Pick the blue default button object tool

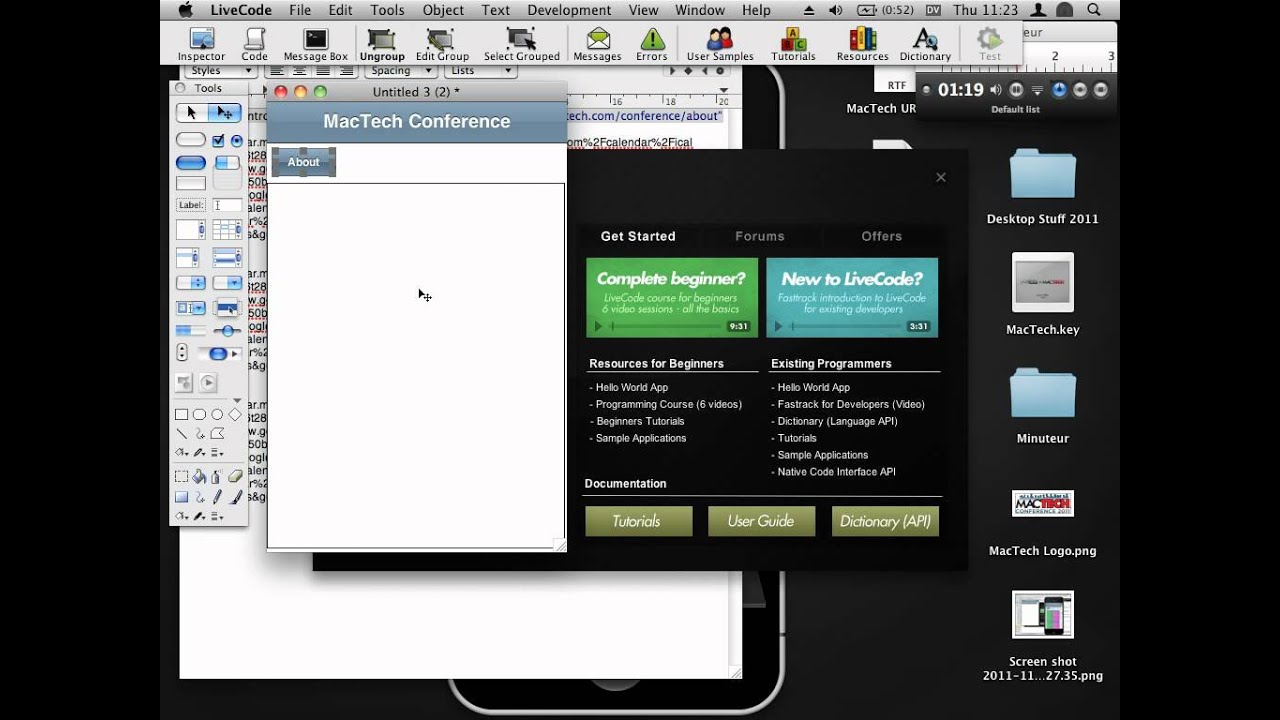coord(191,163)
